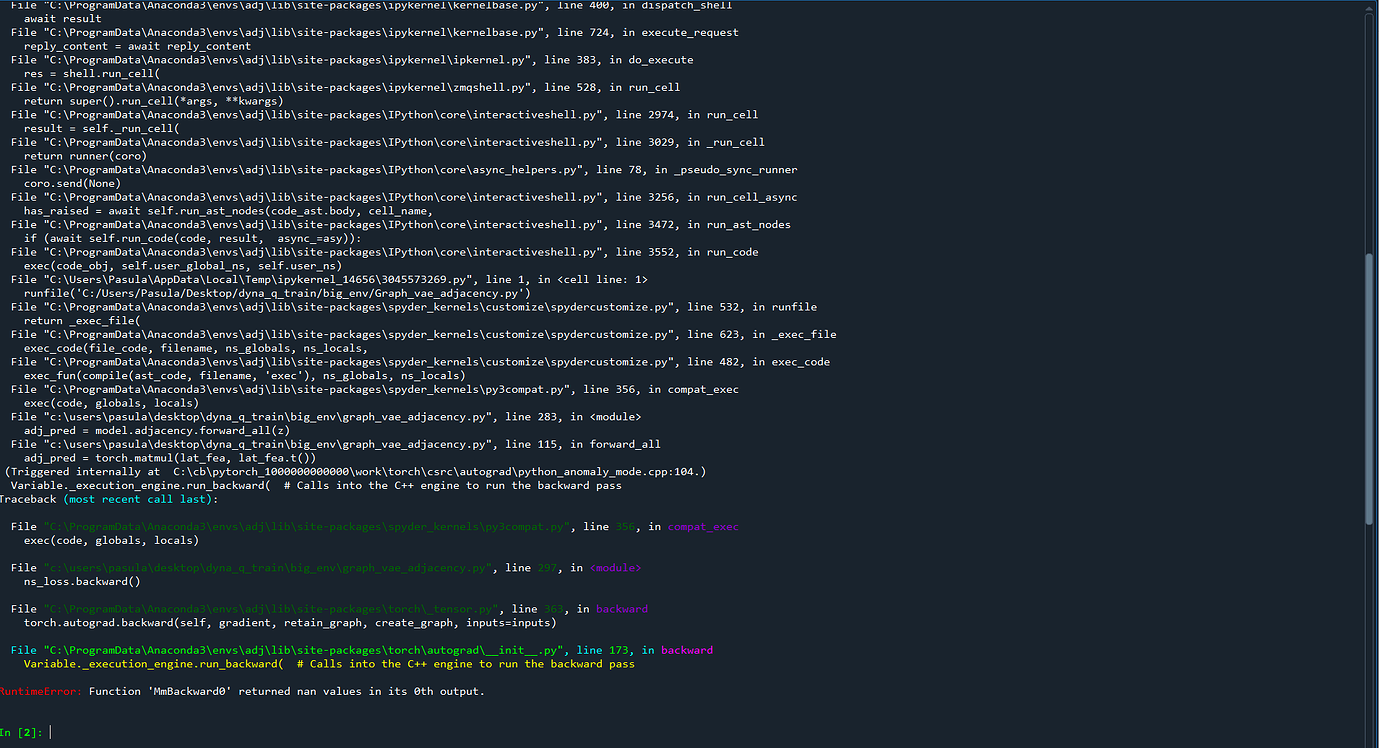
Task: Click the 'return runner(coro)' line
Action: click(x=85, y=156)
